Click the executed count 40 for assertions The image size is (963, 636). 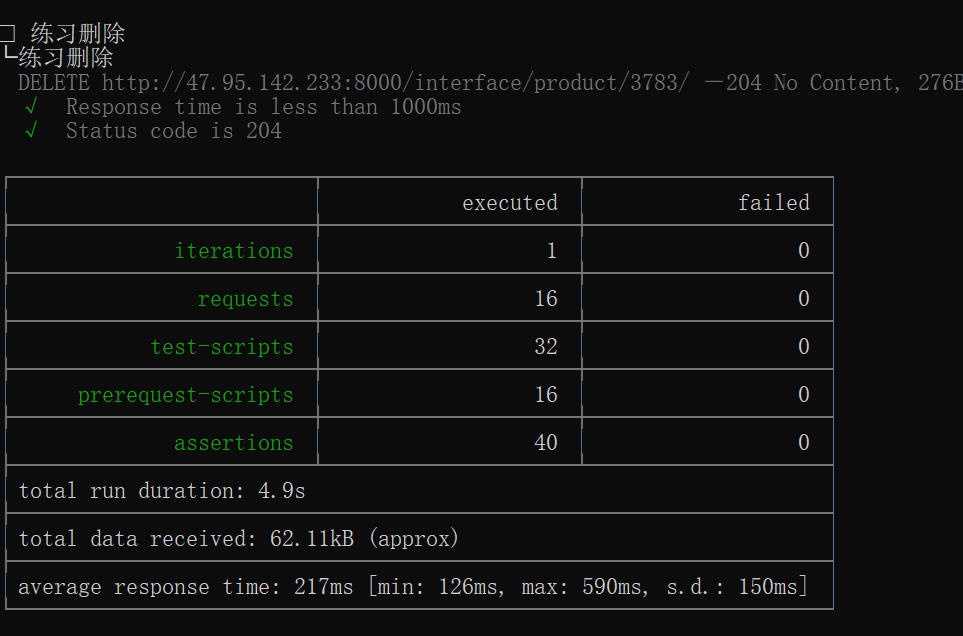[x=545, y=443]
